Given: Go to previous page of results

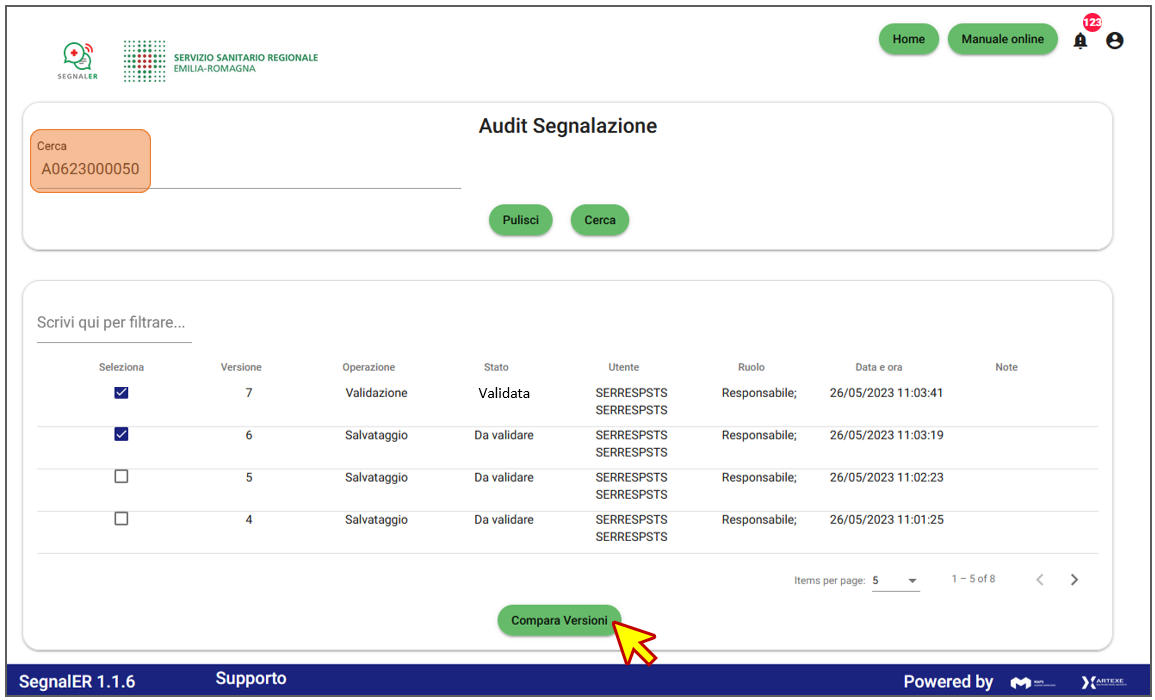Looking at the screenshot, I should pos(1040,580).
